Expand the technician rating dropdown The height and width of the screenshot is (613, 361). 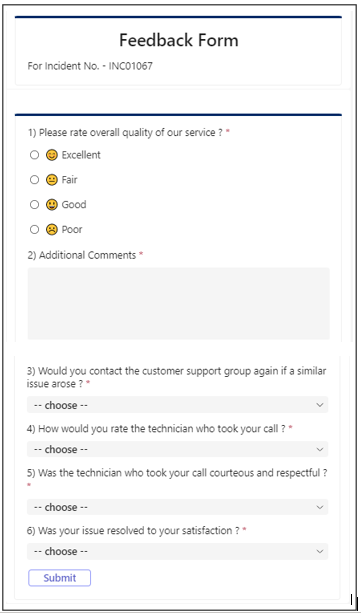(178, 449)
